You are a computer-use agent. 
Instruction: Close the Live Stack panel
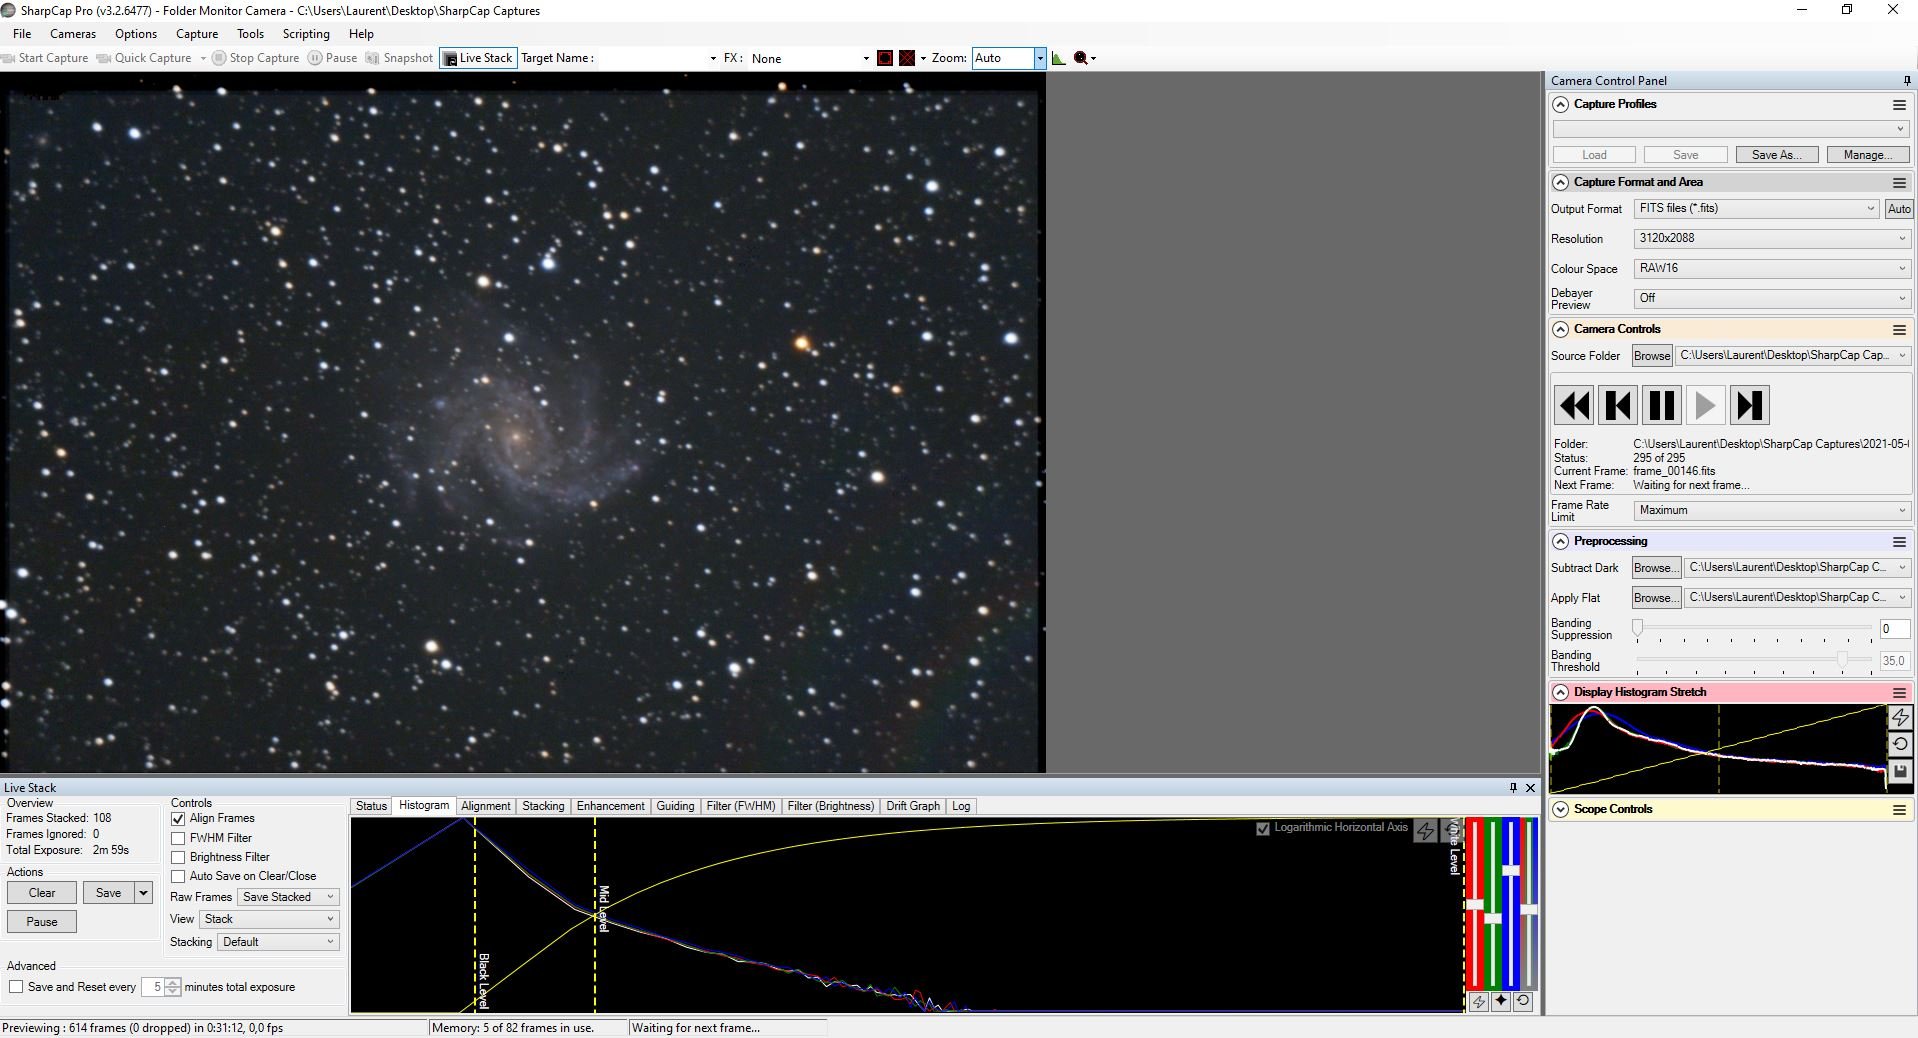point(1530,788)
